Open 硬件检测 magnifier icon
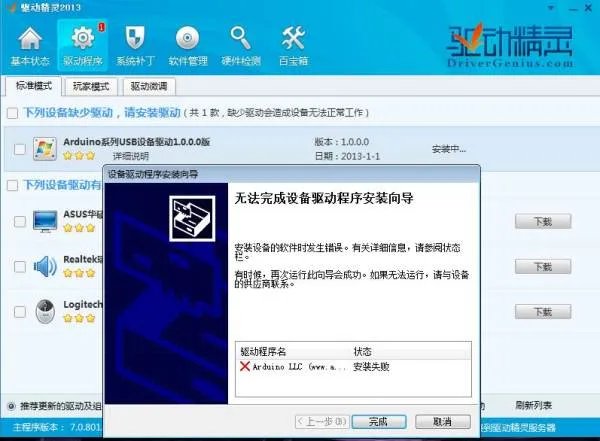 coord(240,38)
